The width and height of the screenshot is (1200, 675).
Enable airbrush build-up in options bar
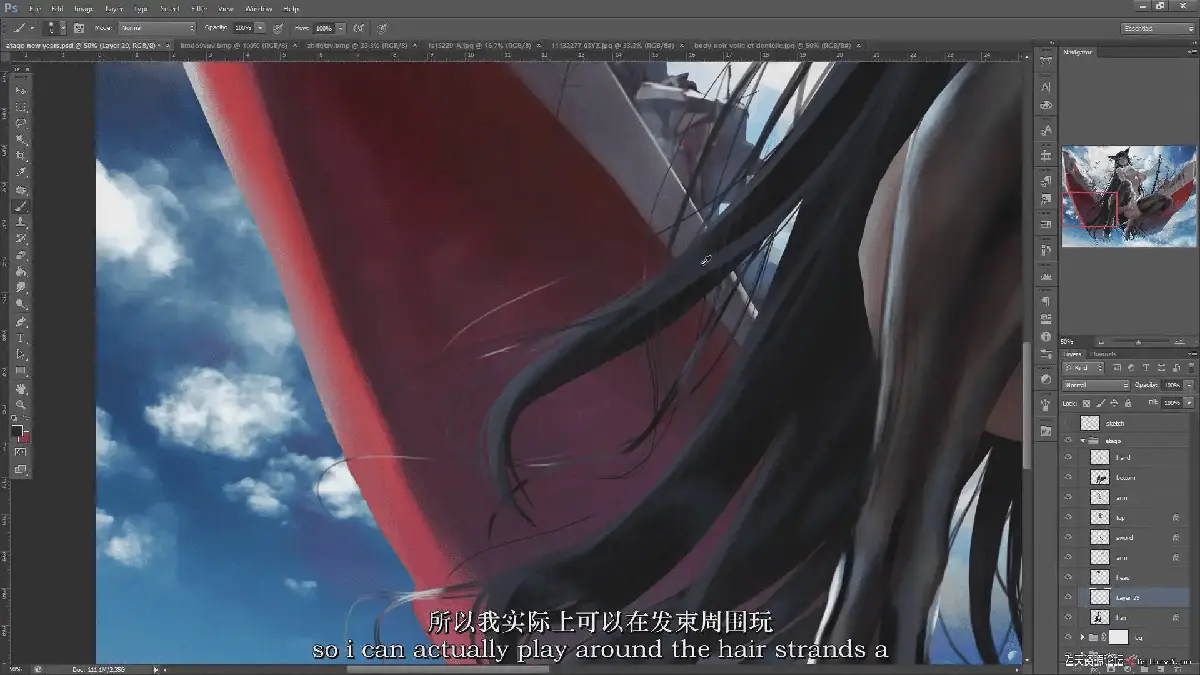point(358,28)
